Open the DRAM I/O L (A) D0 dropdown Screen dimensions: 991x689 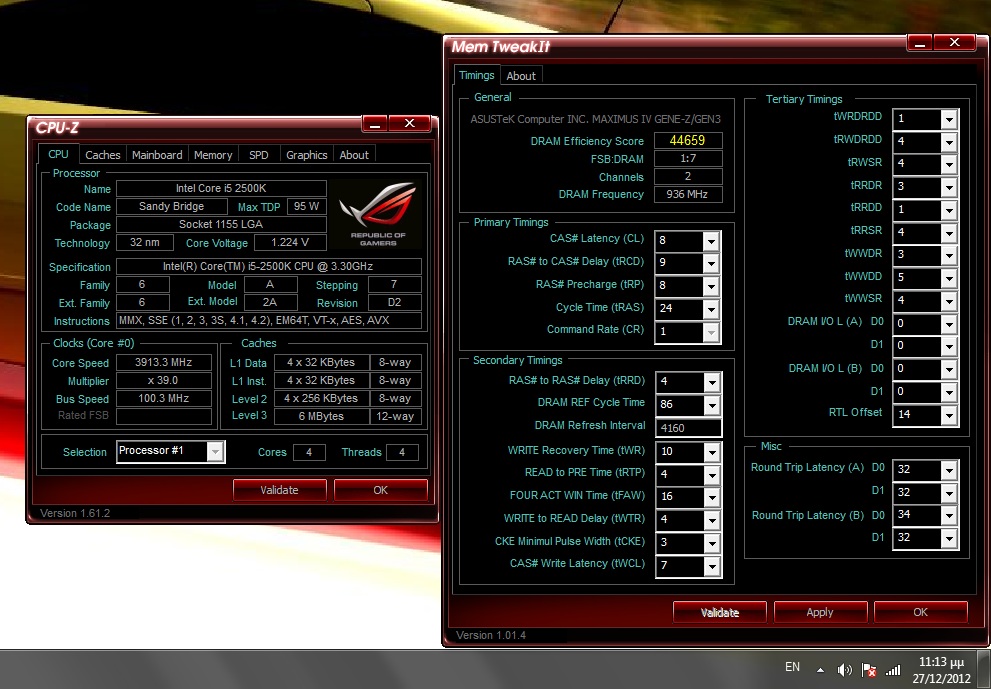(x=949, y=324)
